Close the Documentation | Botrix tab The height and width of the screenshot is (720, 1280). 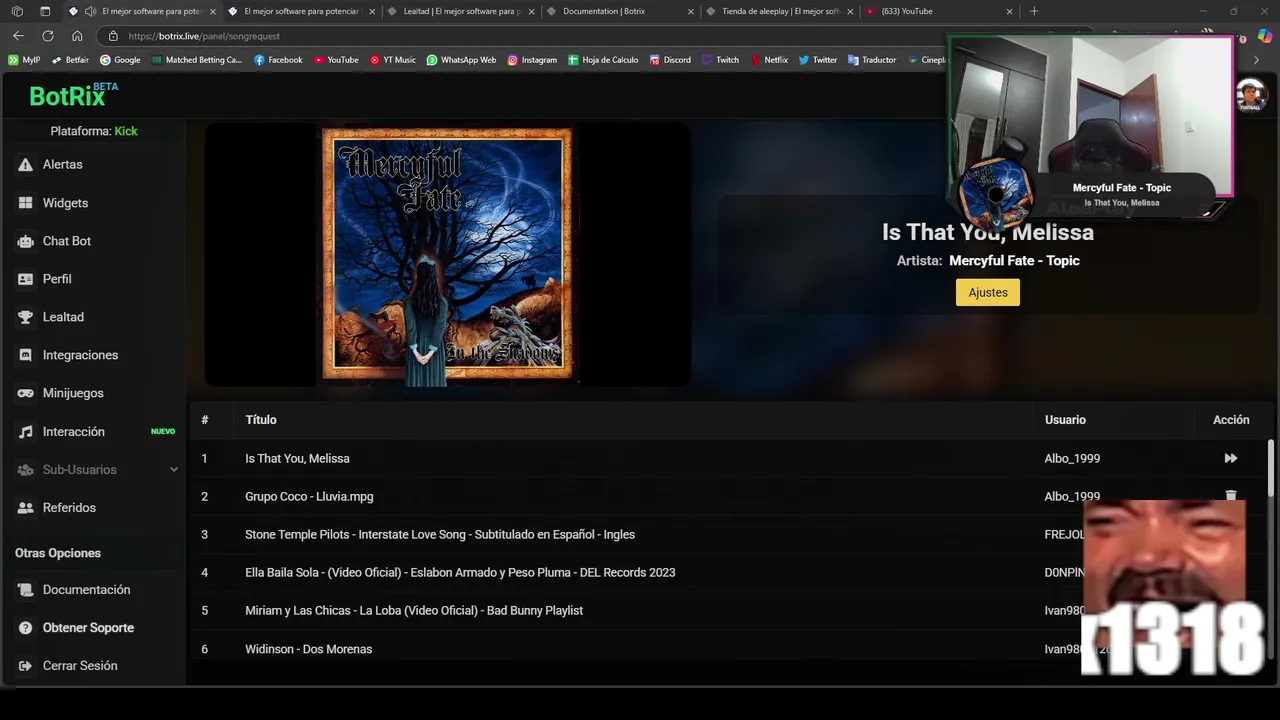pyautogui.click(x=690, y=11)
